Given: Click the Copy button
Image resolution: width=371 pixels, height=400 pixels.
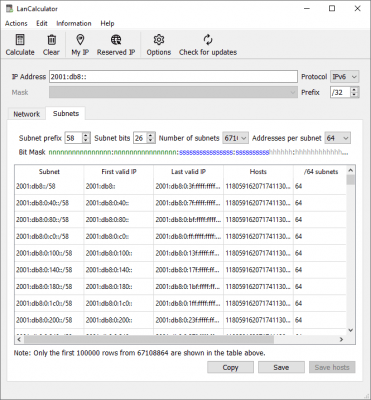Looking at the screenshot, I should point(230,367).
